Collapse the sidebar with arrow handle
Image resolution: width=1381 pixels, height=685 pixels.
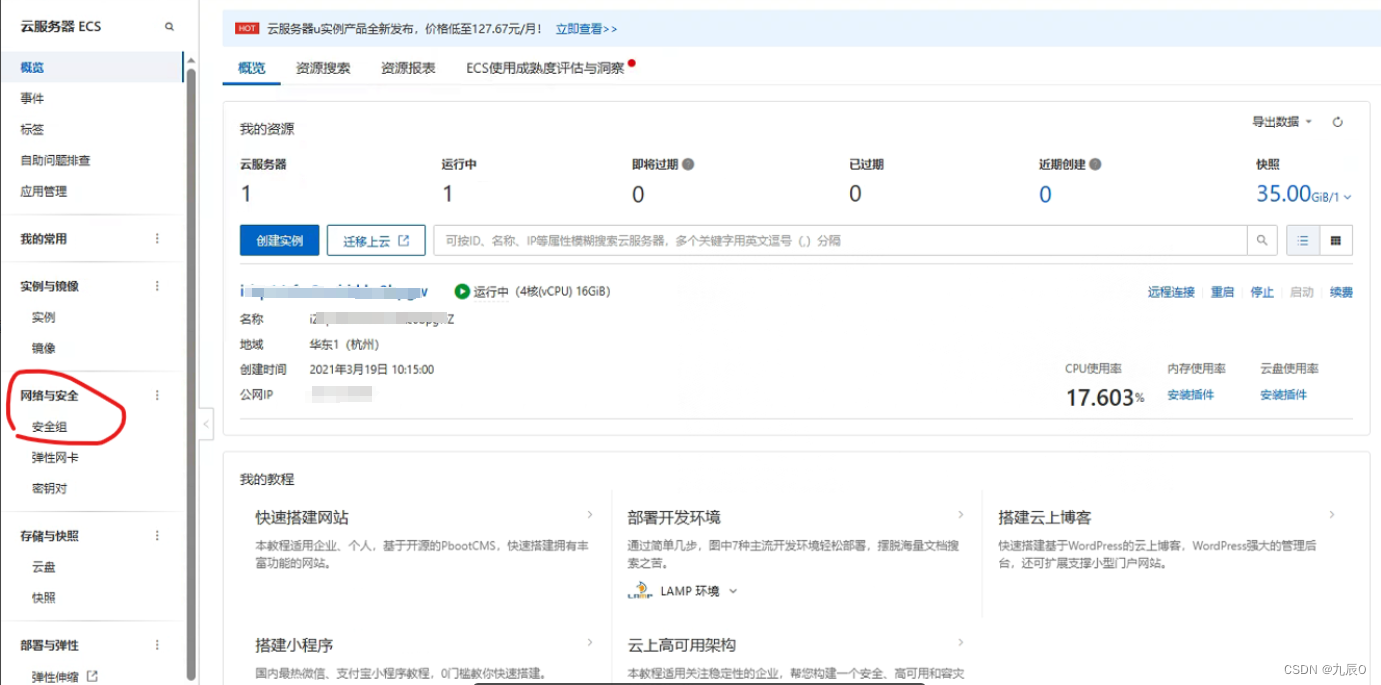(x=207, y=424)
